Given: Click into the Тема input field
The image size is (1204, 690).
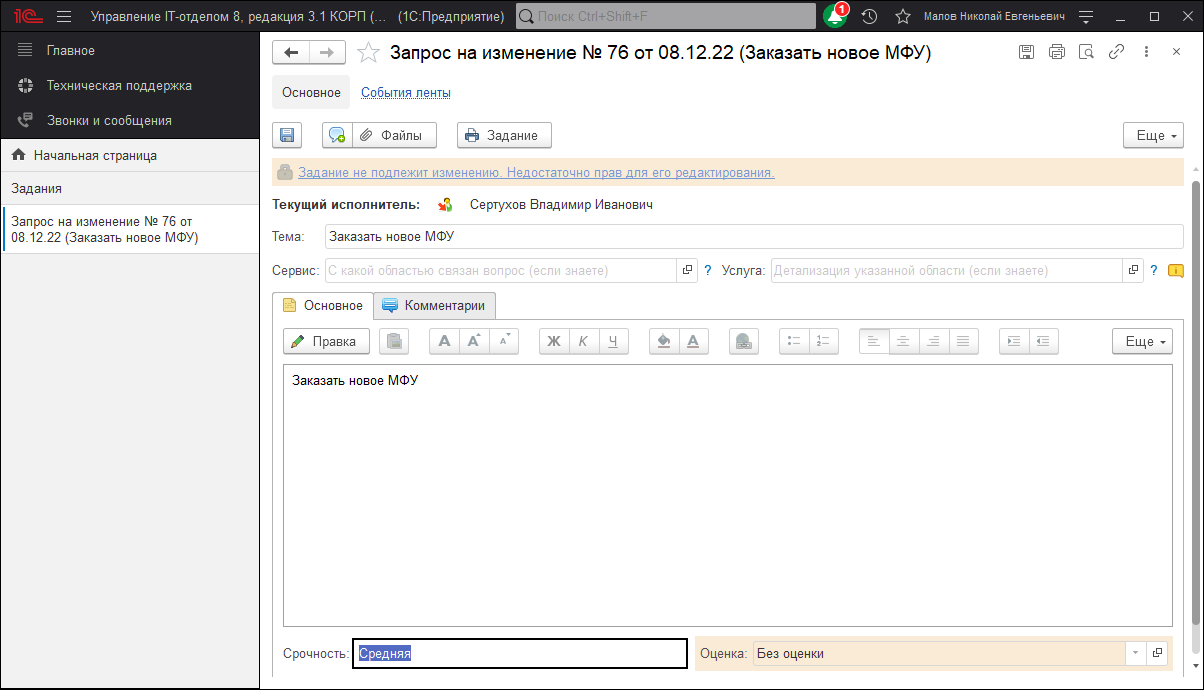Looking at the screenshot, I should tap(754, 236).
